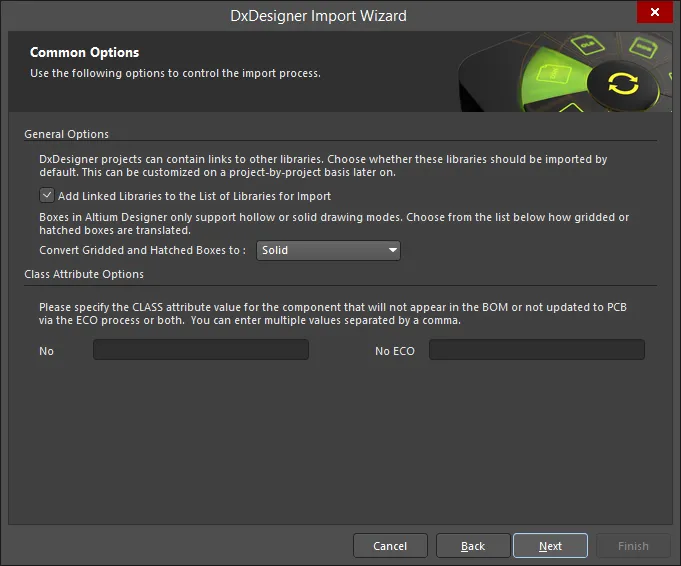Image resolution: width=681 pixels, height=566 pixels.
Task: Click 'Add Linked Libraries to the List' label
Action: pyautogui.click(x=195, y=196)
